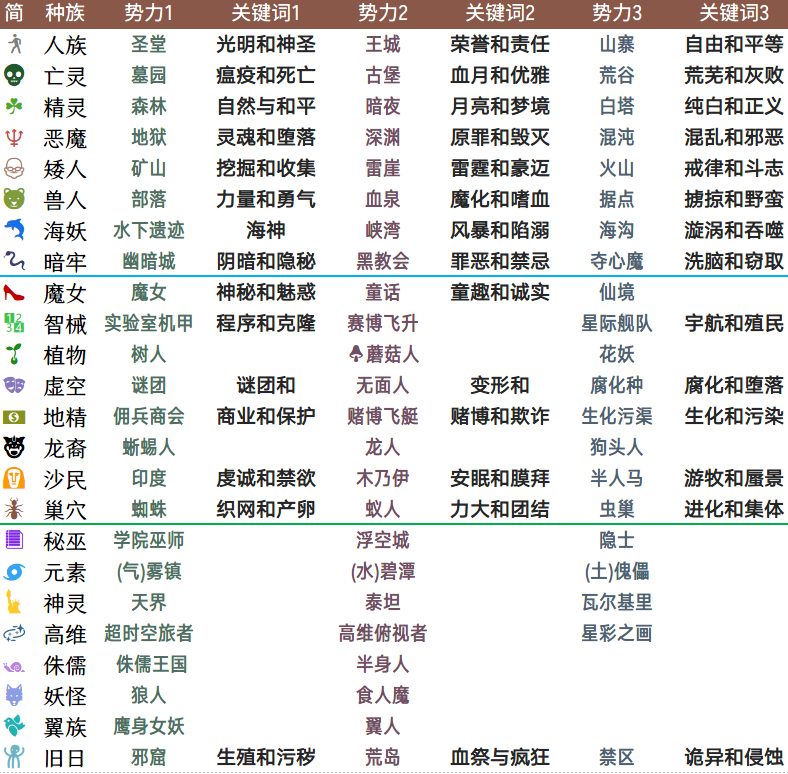Click the purple snail icon beside 侏儒
Viewport: 788px width, 774px height.
coord(14,667)
